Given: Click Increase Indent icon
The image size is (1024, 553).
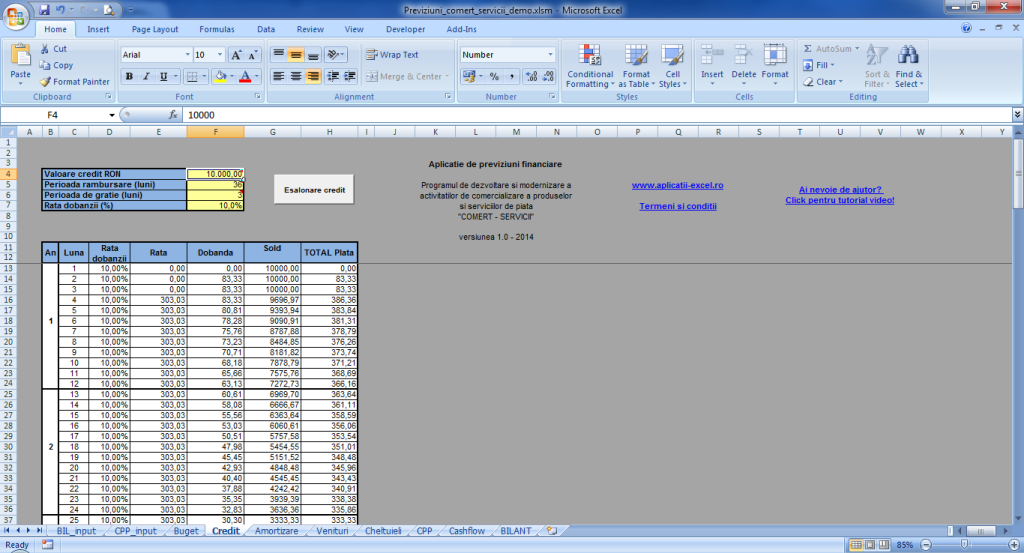Looking at the screenshot, I should [350, 76].
